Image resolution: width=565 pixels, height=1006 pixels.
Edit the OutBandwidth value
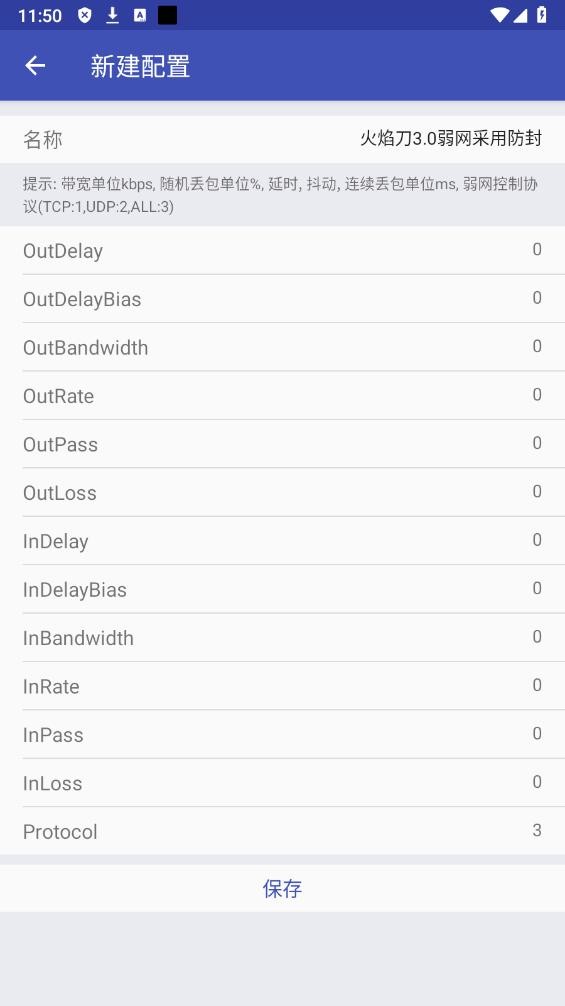[x=537, y=346]
